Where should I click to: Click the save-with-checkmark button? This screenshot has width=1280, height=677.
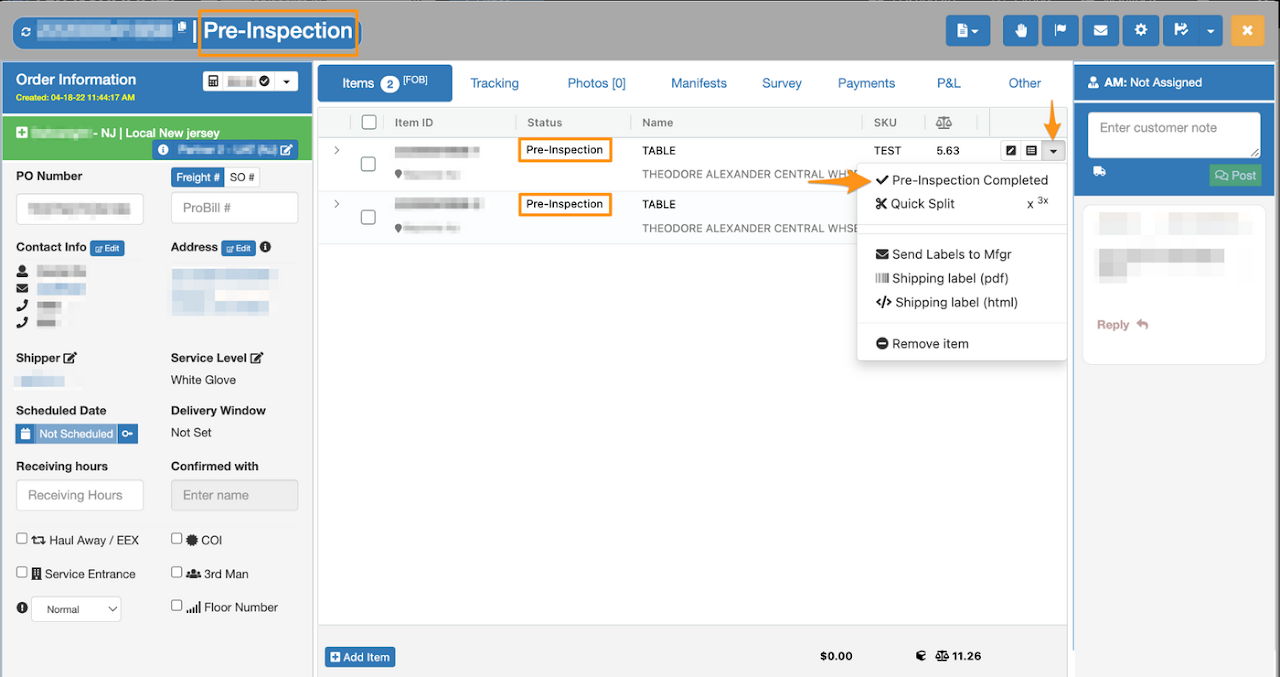click(1181, 31)
